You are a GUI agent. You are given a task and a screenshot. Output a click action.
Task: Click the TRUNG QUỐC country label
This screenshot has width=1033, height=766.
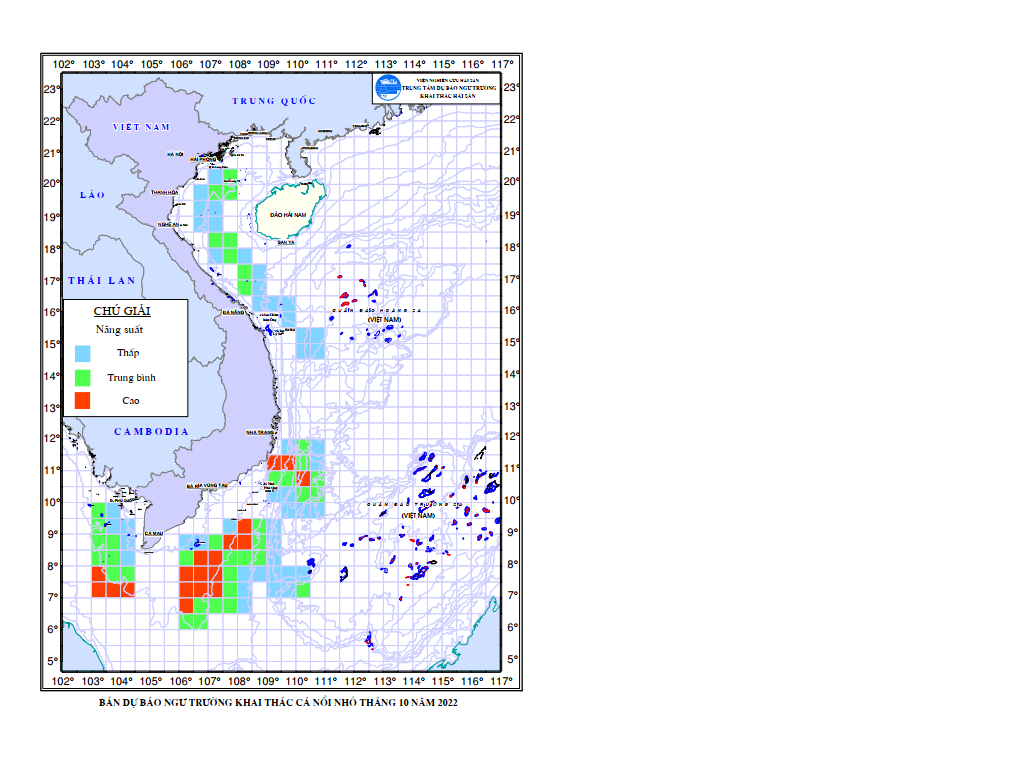click(274, 101)
